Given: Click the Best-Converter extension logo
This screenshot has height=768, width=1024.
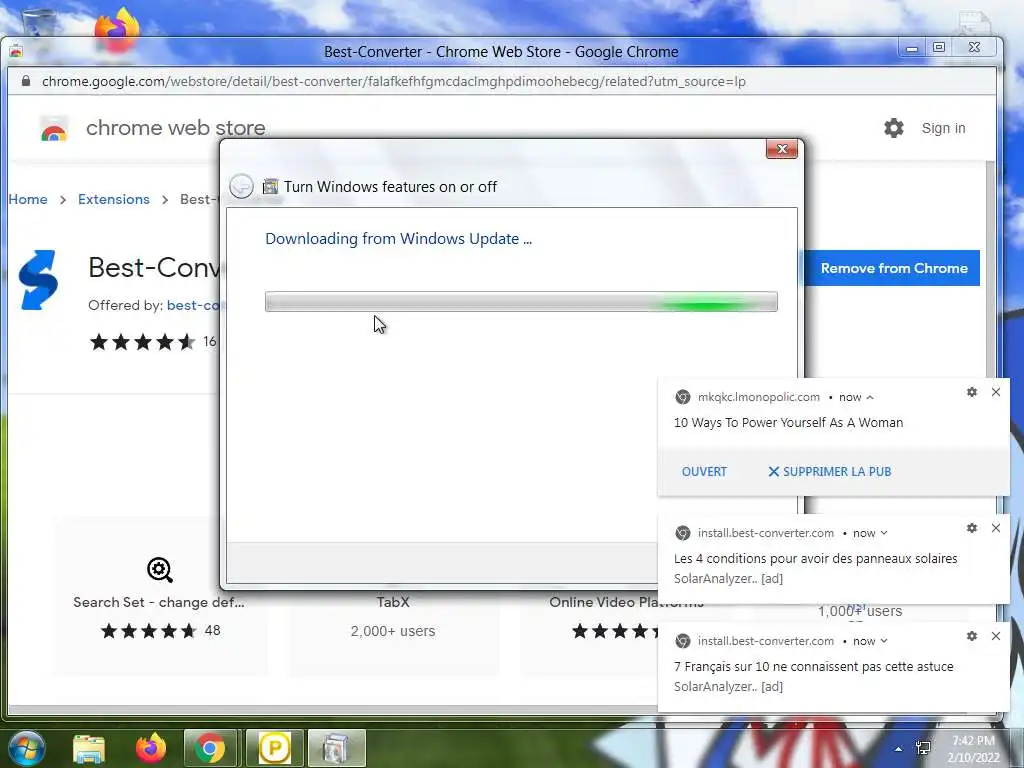Looking at the screenshot, I should coord(39,280).
